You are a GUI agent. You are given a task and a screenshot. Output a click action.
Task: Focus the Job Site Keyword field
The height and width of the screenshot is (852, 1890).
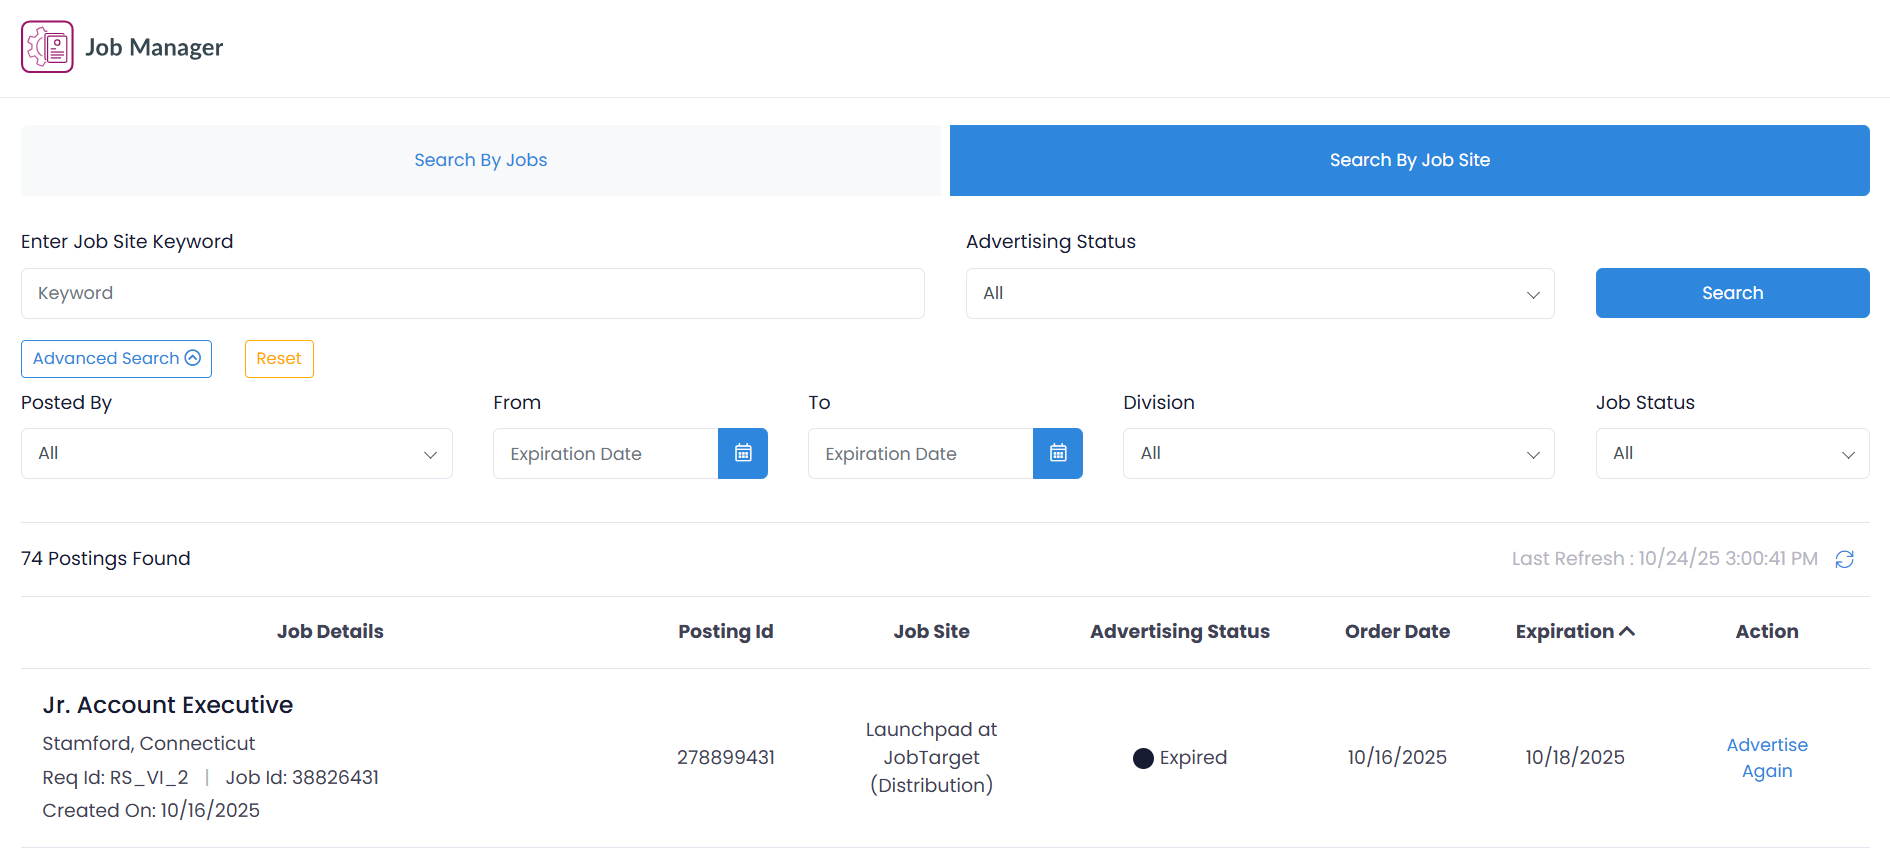[x=472, y=293]
